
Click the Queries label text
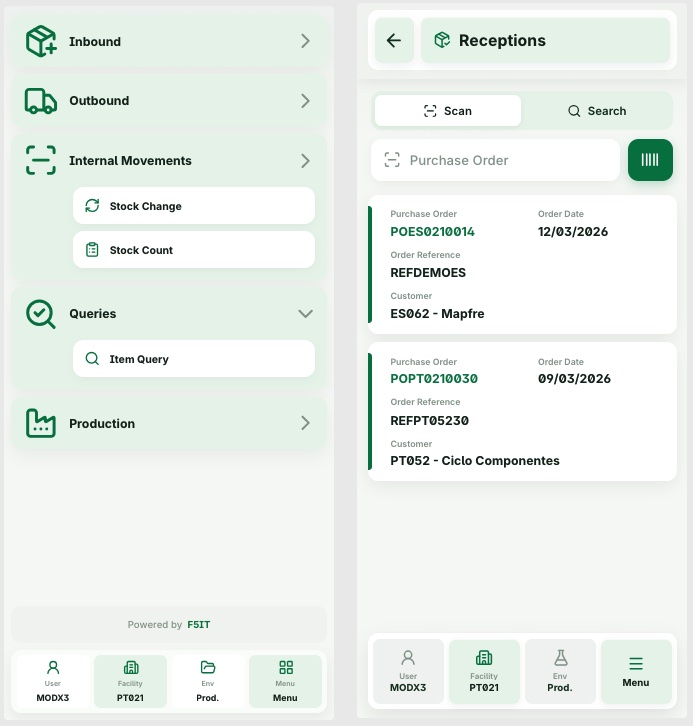coord(93,314)
